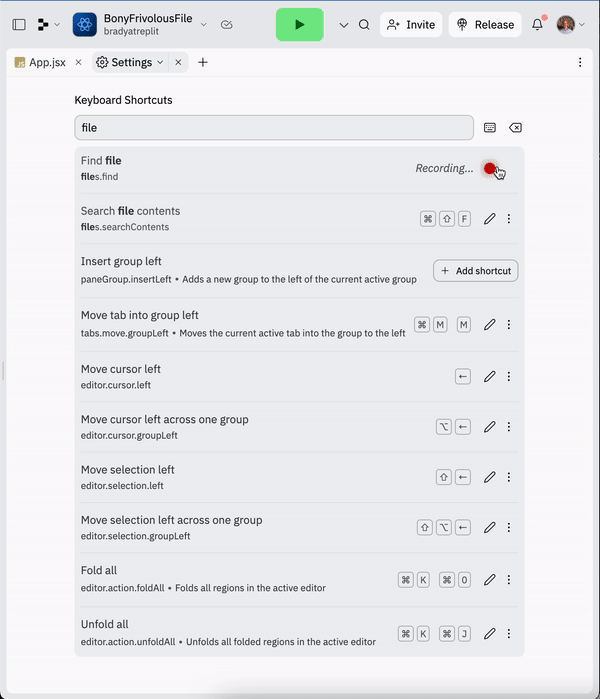The height and width of the screenshot is (699, 600).
Task: Open more options for Move cursor left
Action: point(509,377)
